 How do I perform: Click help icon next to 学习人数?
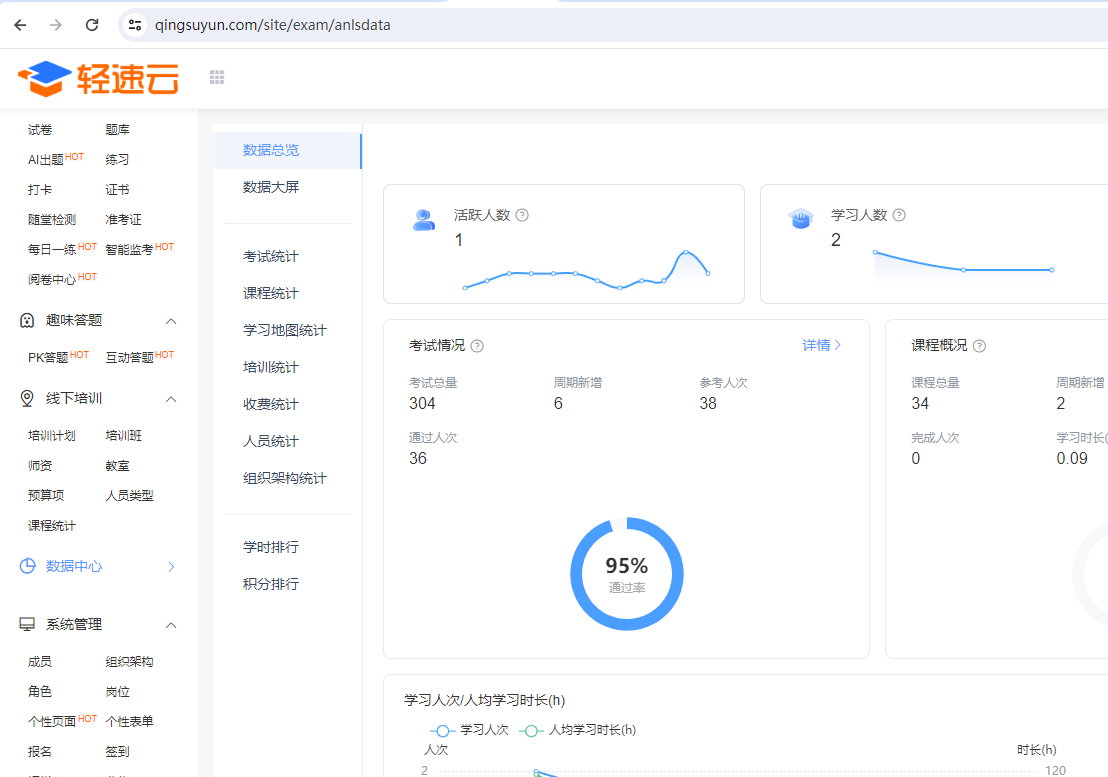[x=899, y=215]
